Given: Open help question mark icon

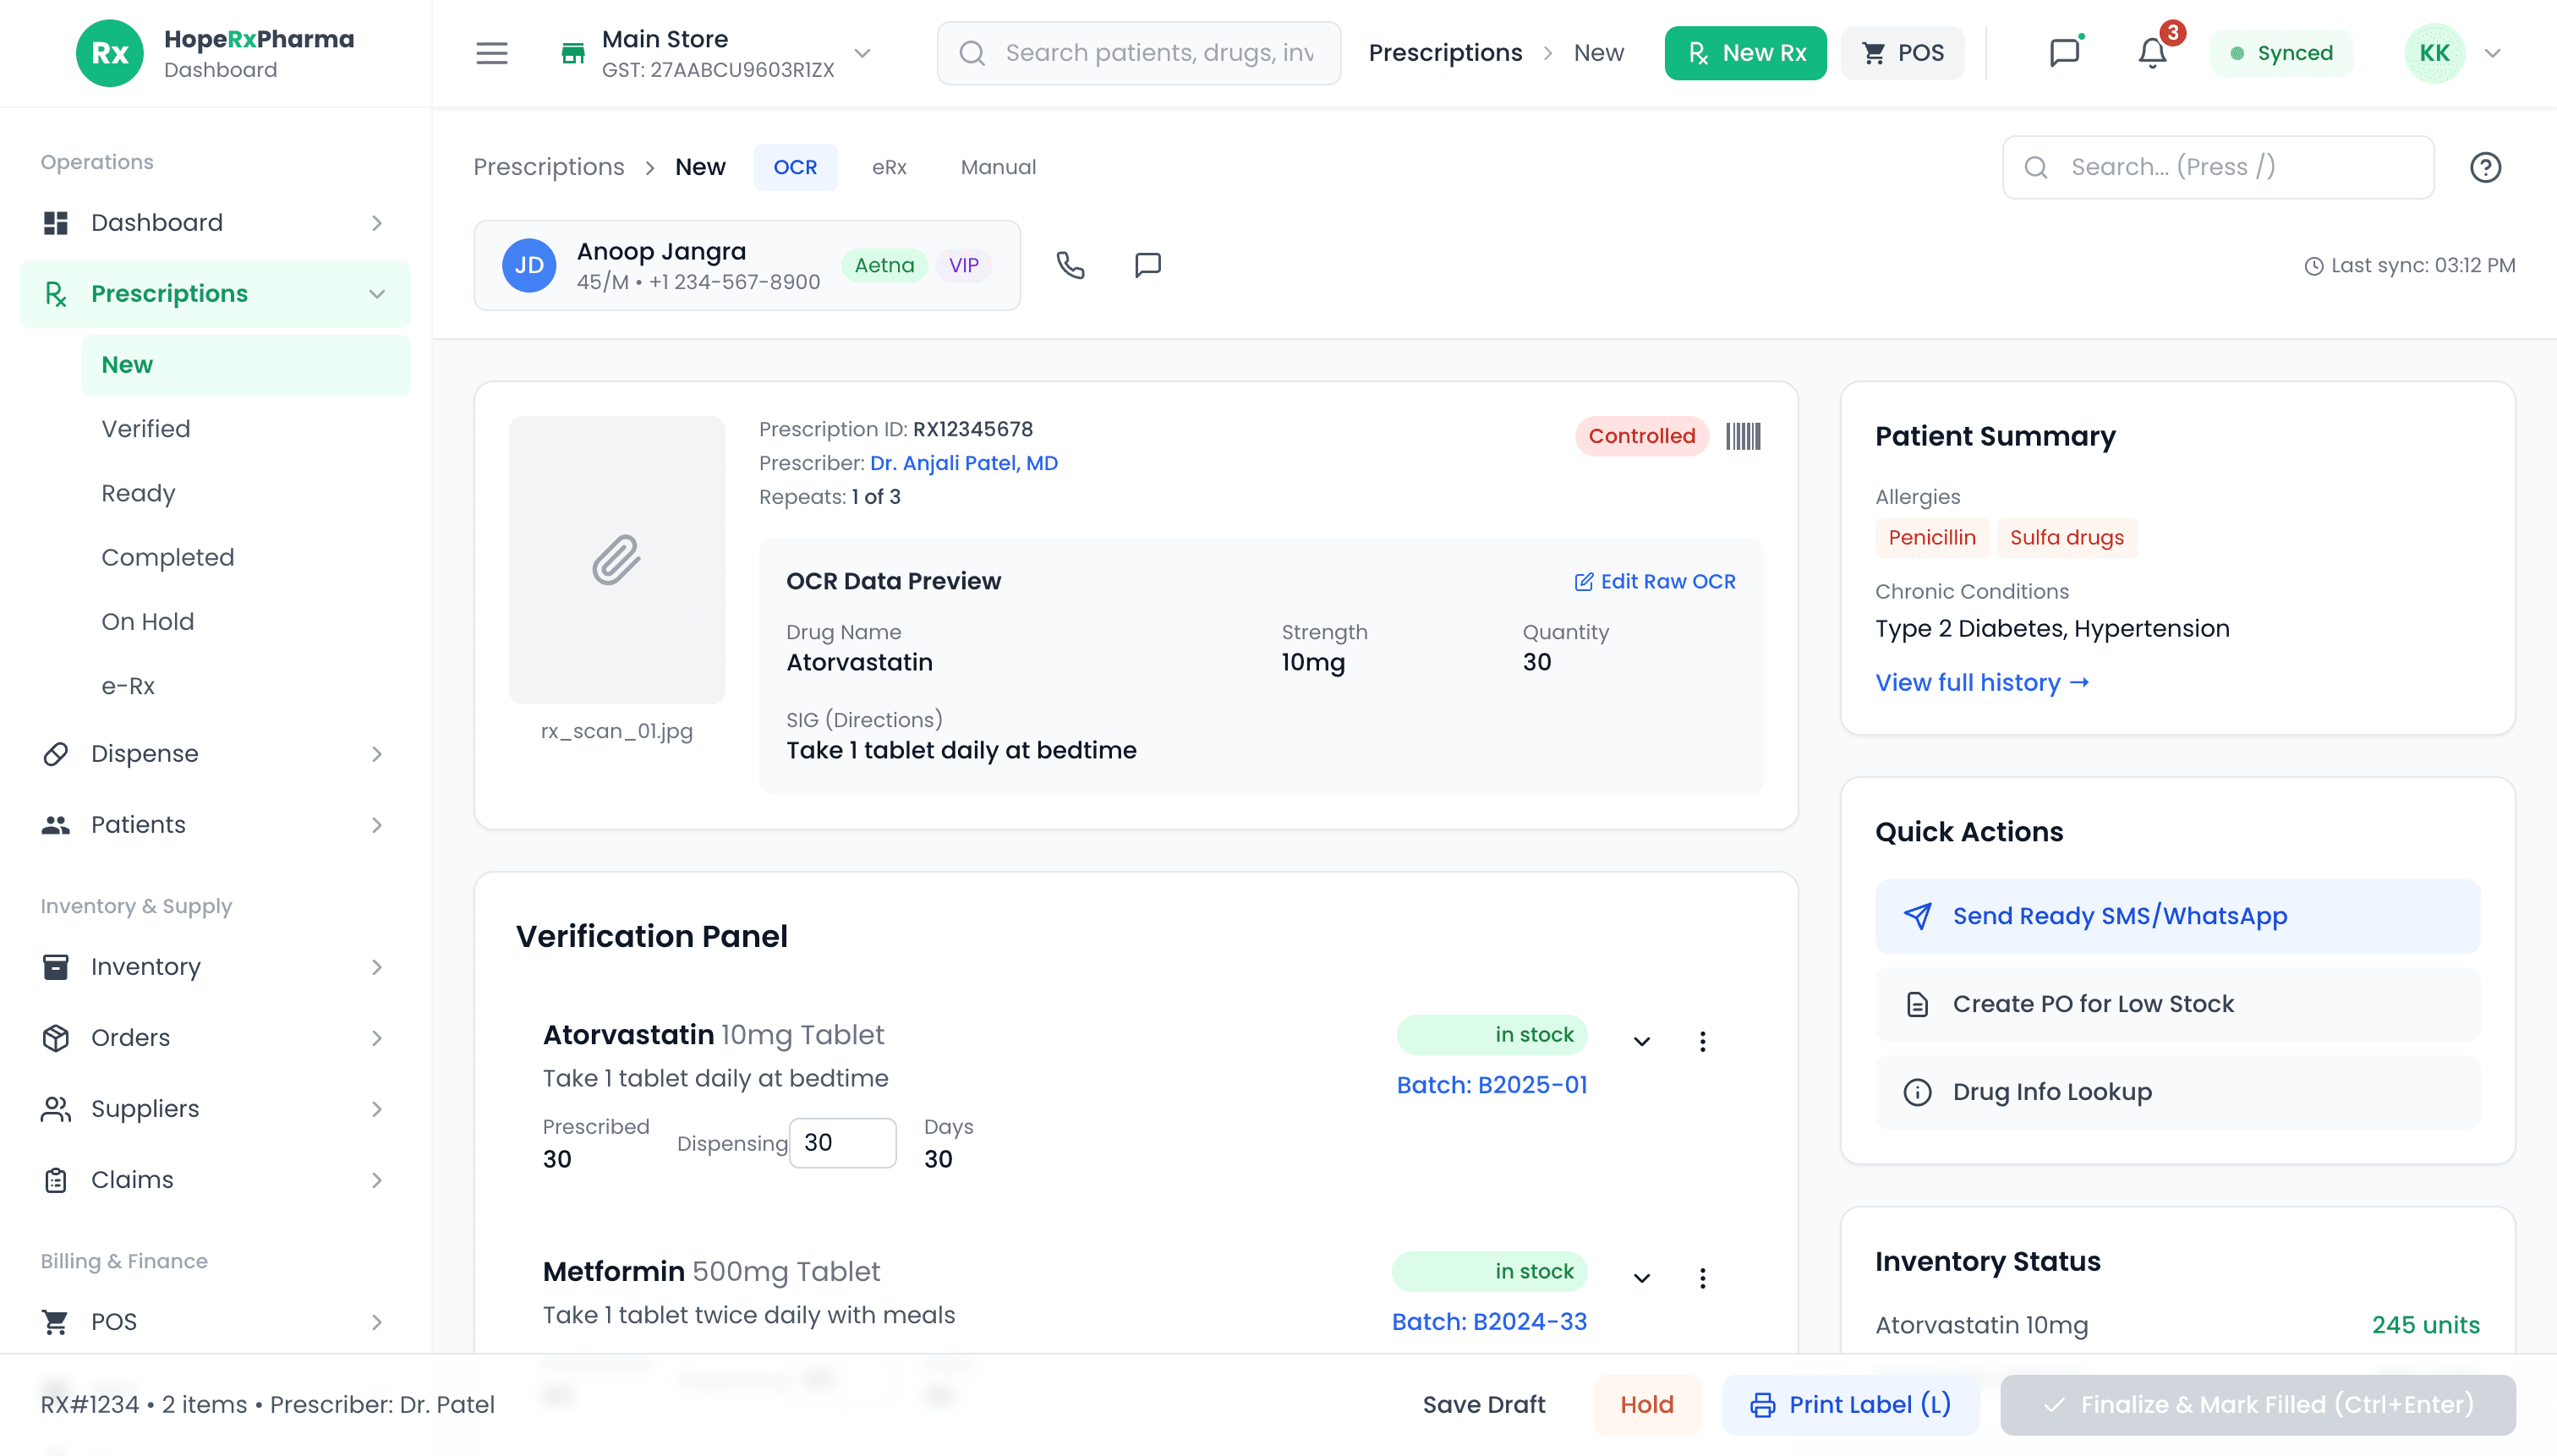Looking at the screenshot, I should click(x=2485, y=167).
